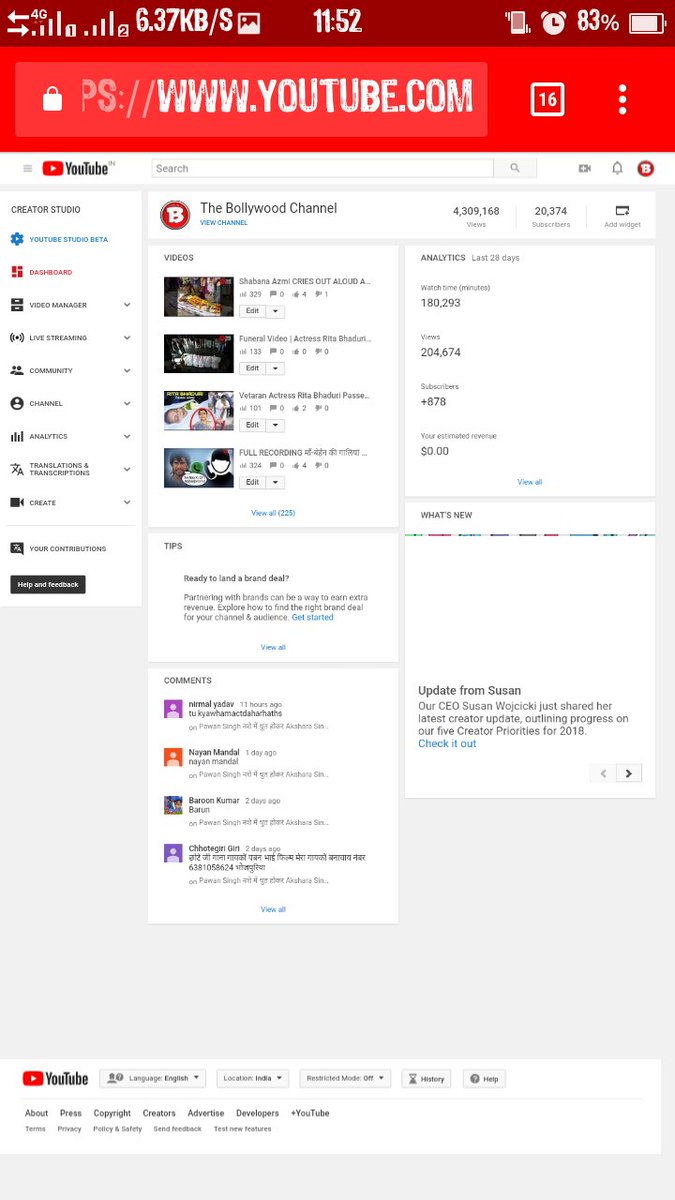Click The Bollywood Channel avatar logo
This screenshot has height=1200, width=675.
(x=175, y=215)
